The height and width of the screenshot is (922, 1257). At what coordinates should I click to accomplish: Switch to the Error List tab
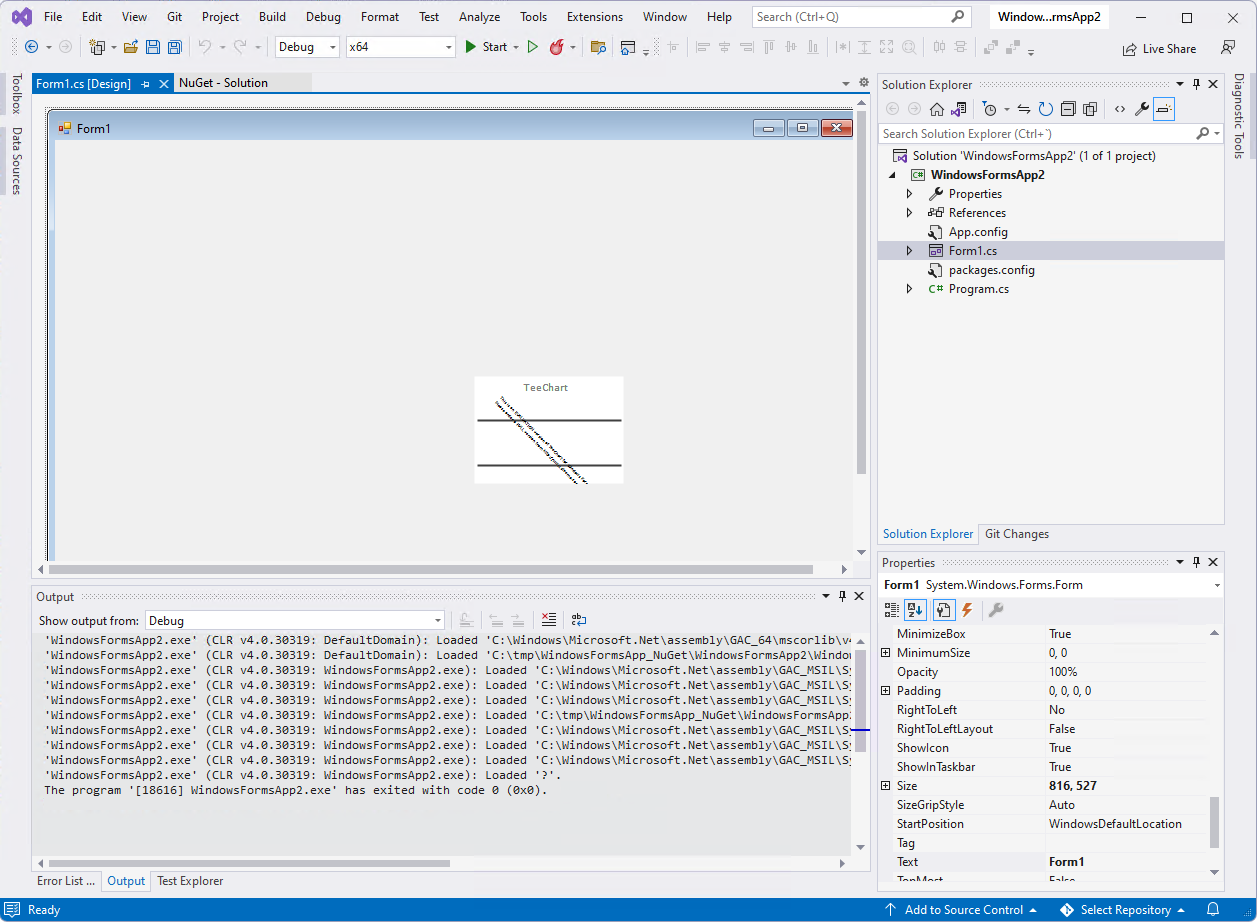click(66, 881)
